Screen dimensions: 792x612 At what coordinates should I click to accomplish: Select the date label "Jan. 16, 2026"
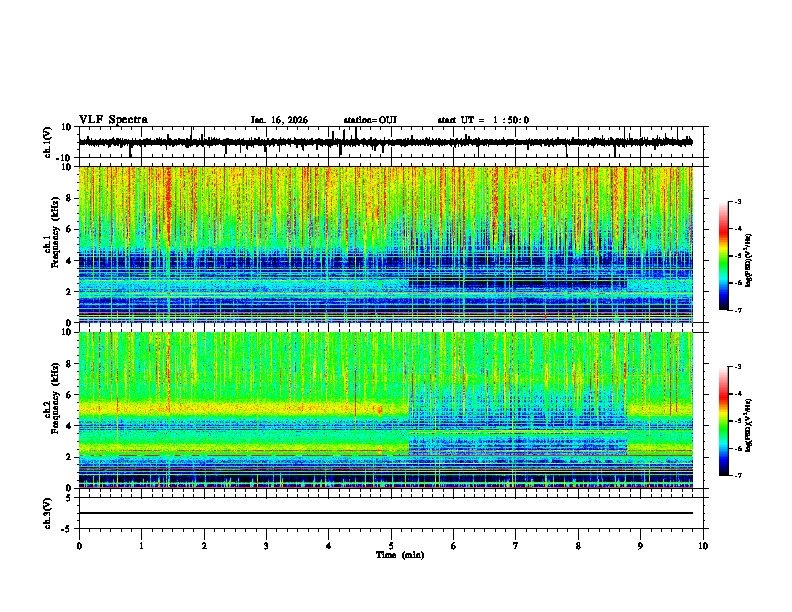point(279,120)
